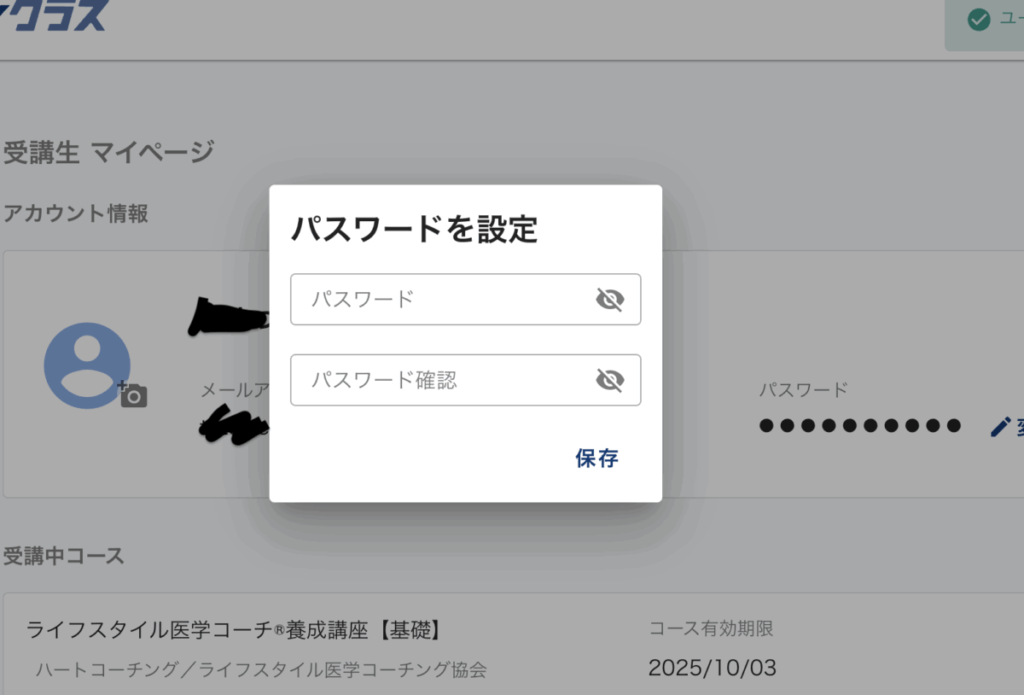The image size is (1024, 695).
Task: Select the user avatar profile icon
Action: coord(87,363)
